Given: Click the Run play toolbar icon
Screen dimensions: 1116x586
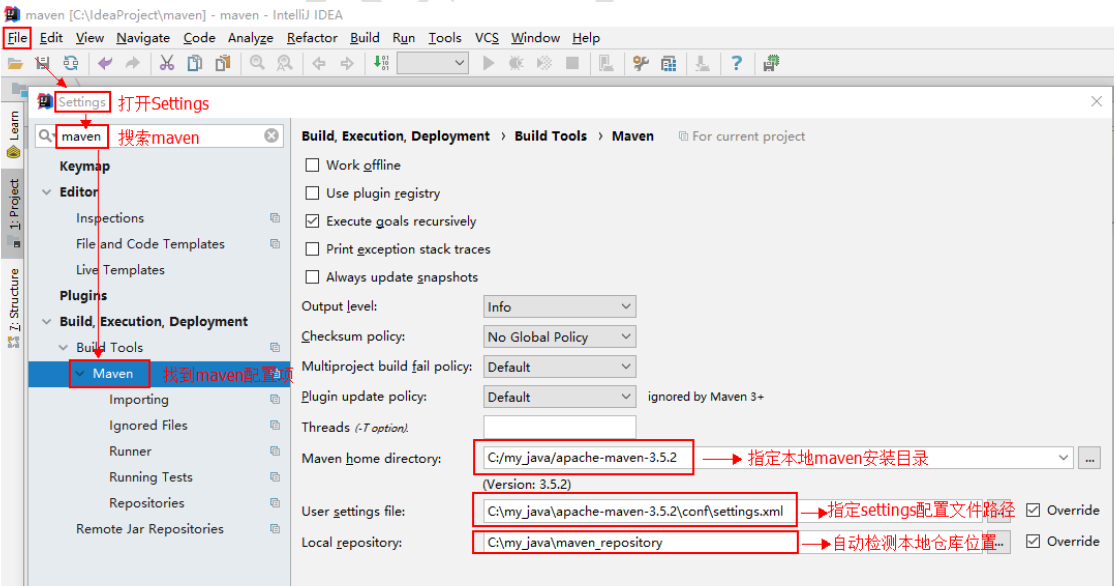Looking at the screenshot, I should tap(488, 63).
